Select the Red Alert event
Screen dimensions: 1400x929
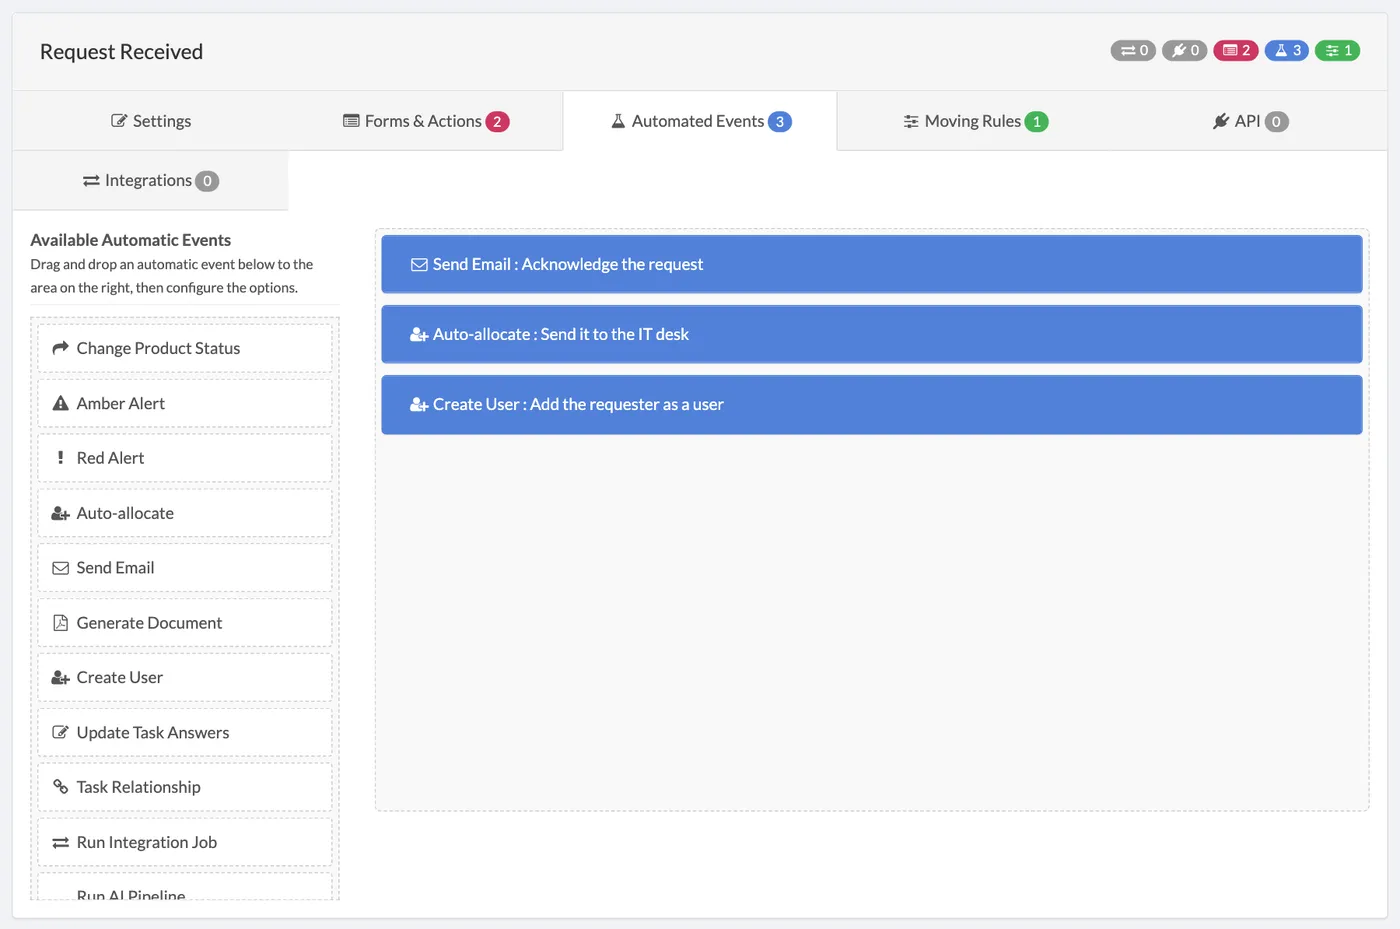(x=185, y=458)
